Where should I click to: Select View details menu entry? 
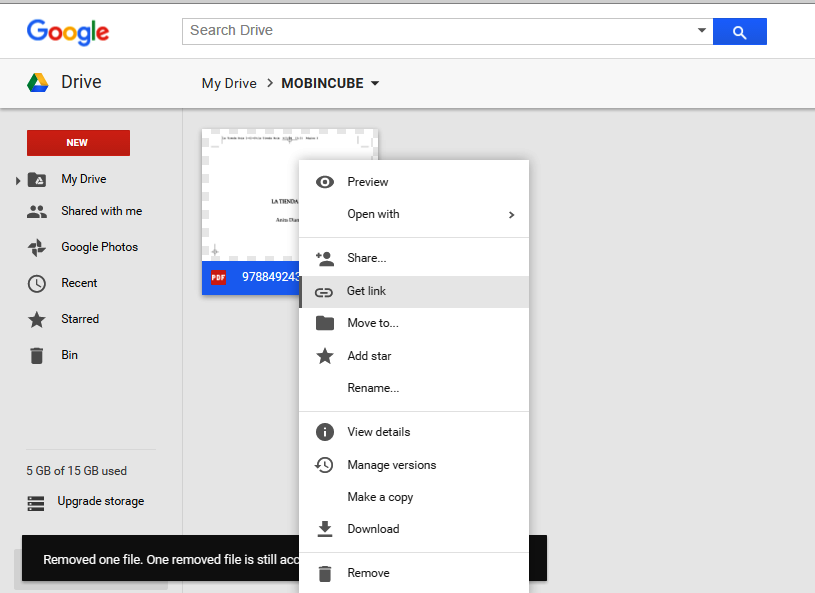414,432
